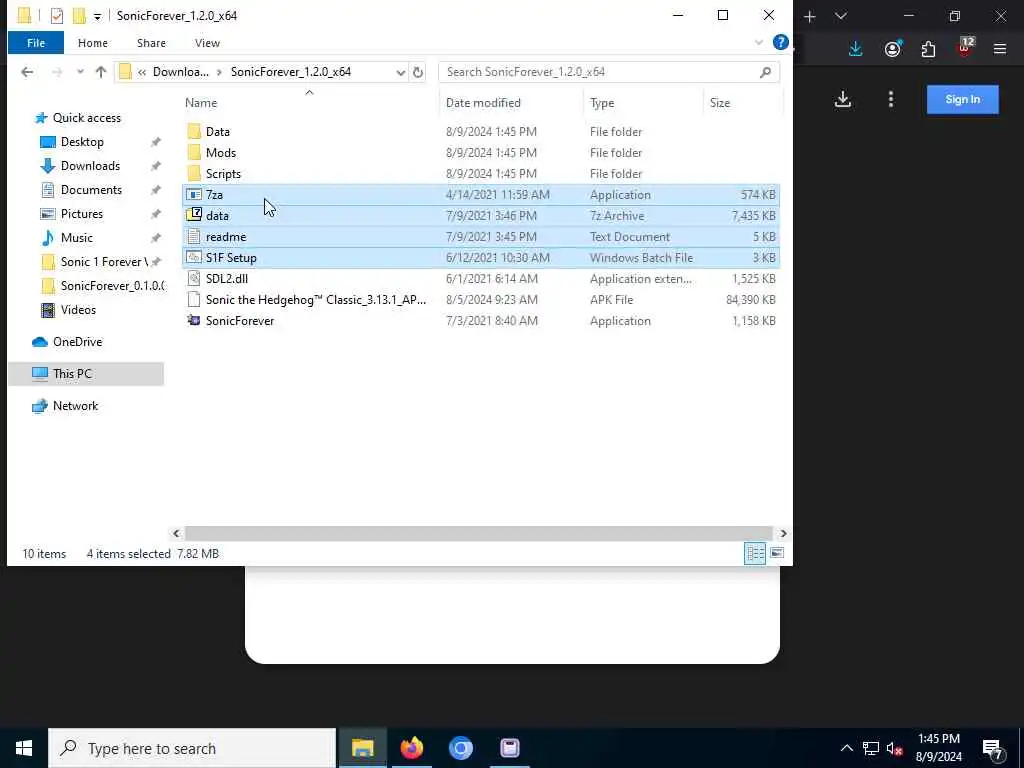Image resolution: width=1024 pixels, height=768 pixels.
Task: Click the Mods folder icon
Action: [194, 152]
